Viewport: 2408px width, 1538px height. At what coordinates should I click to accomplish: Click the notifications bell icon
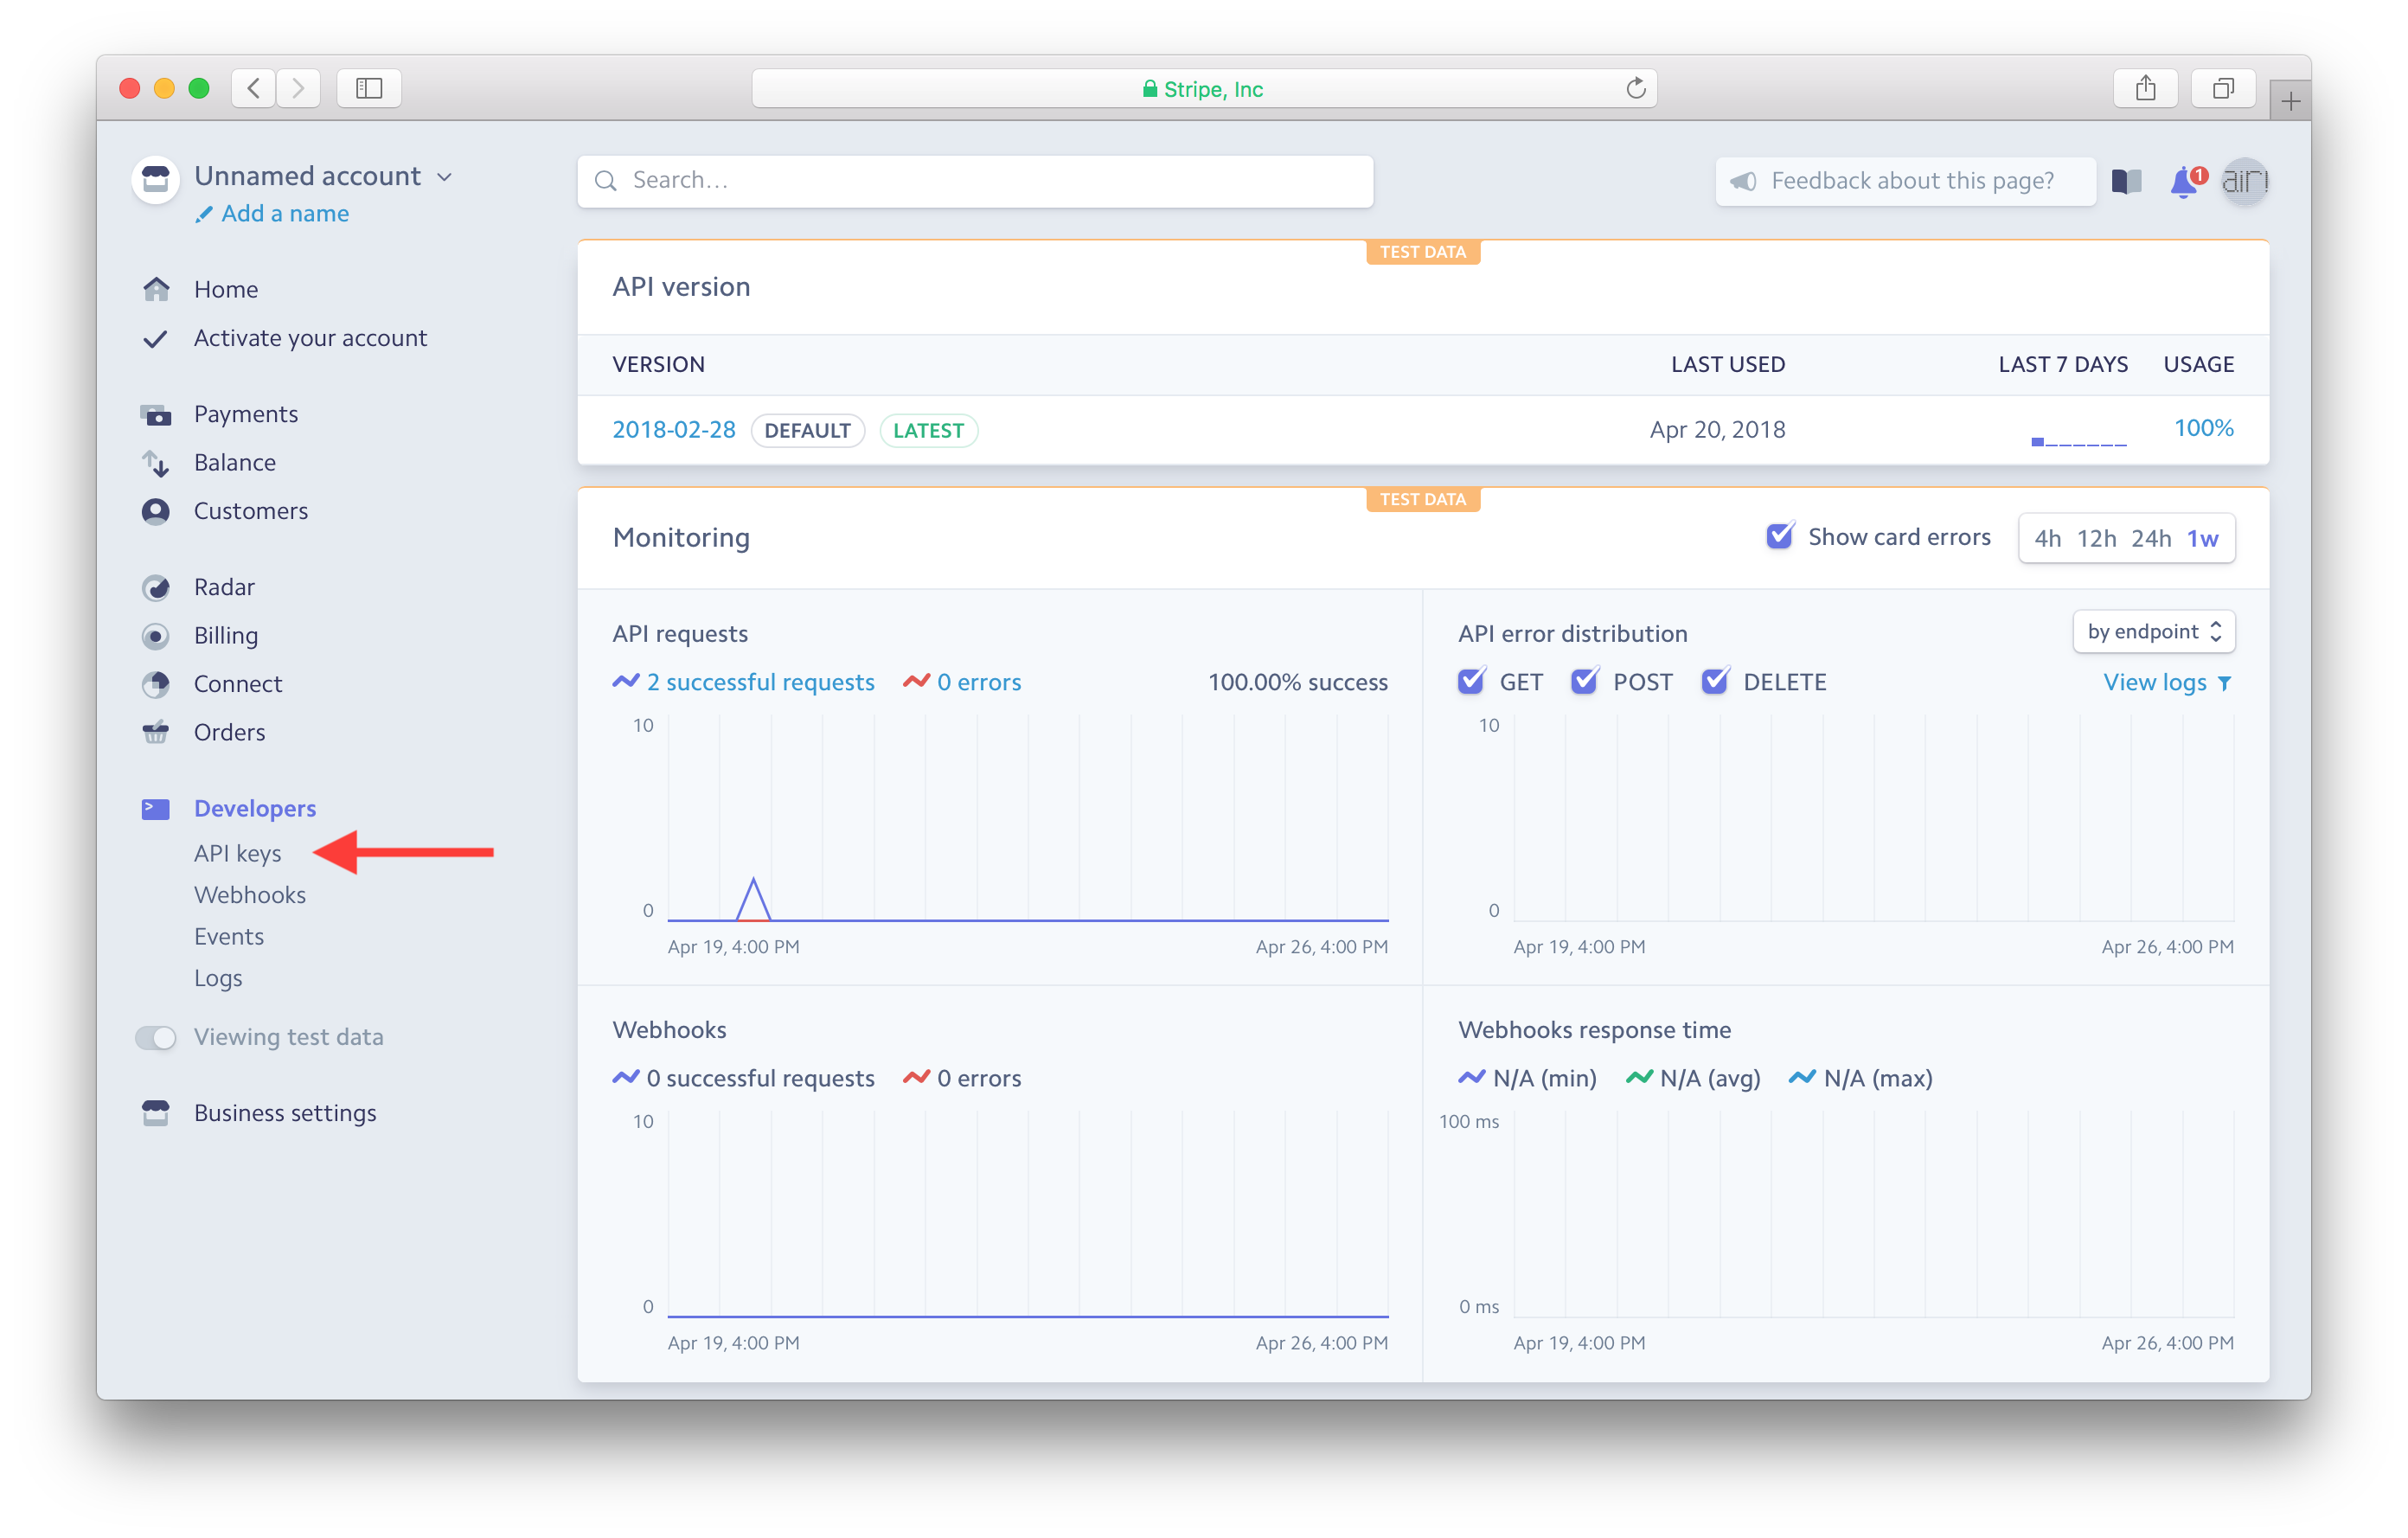(x=2184, y=182)
